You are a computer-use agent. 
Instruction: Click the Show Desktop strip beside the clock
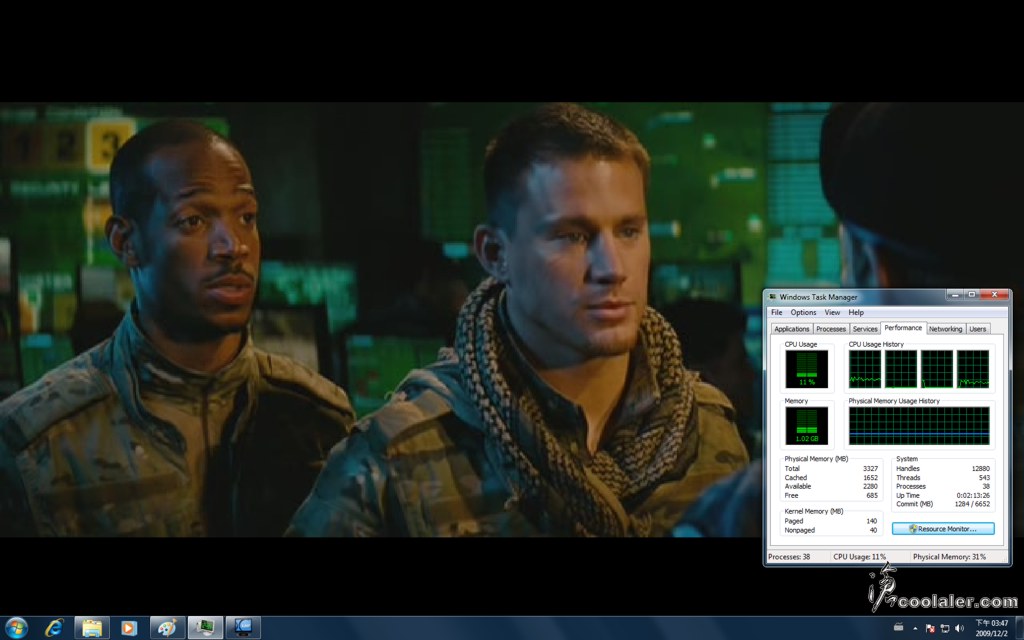tap(1019, 628)
